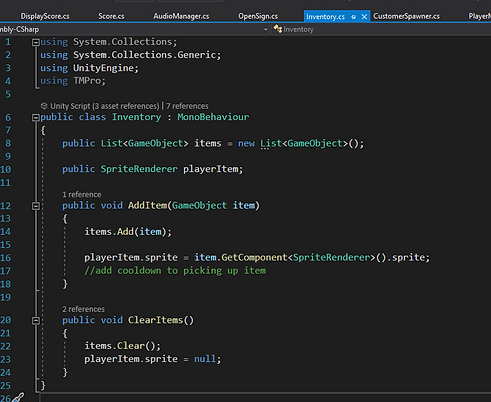Click the ClearItems method name
491x402 pixels.
pos(155,320)
